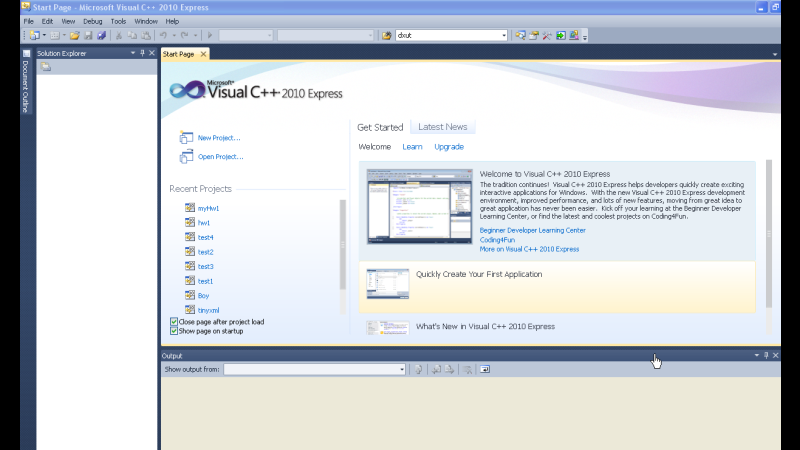Click the Solution Explorer properties icon

click(x=45, y=67)
